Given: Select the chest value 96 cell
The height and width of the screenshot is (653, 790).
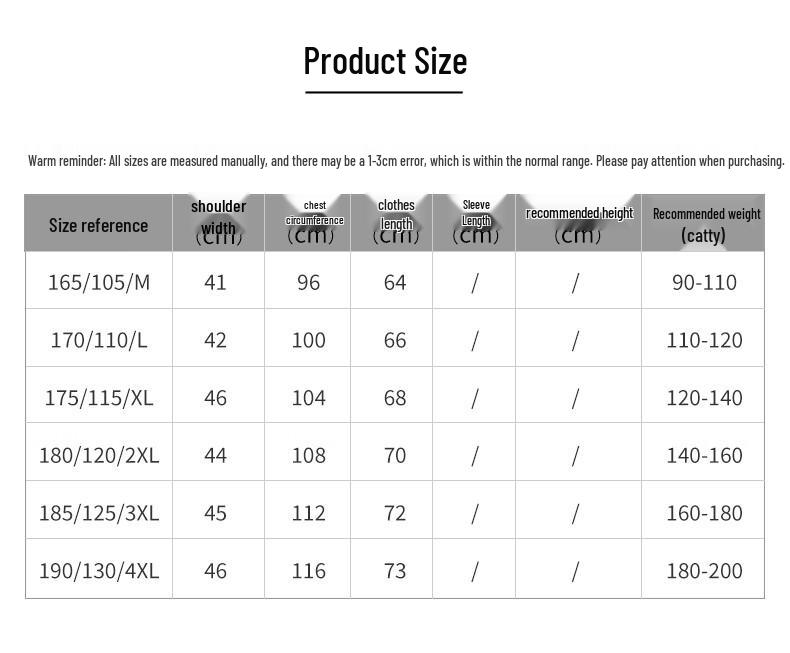Looking at the screenshot, I should [308, 282].
